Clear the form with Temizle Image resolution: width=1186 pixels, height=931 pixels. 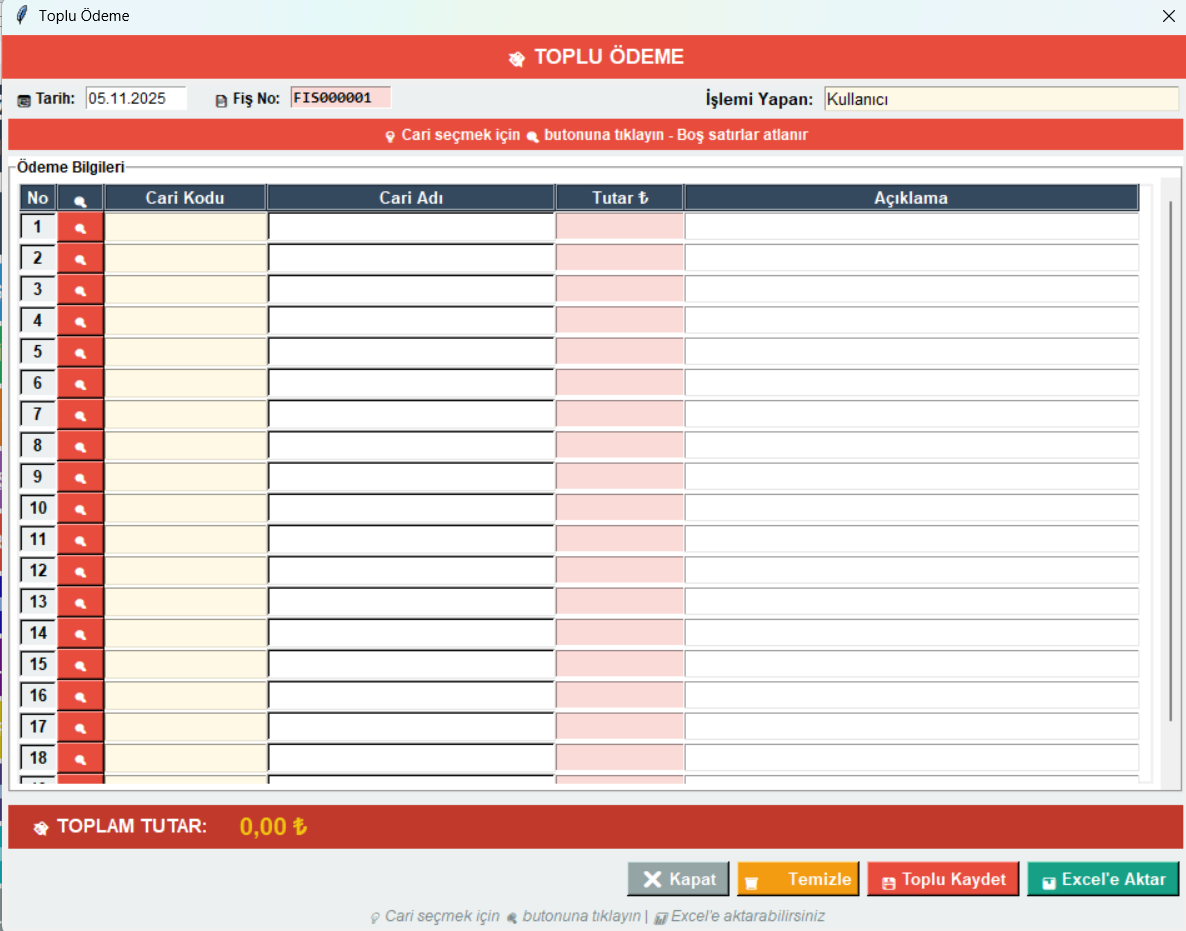pyautogui.click(x=798, y=879)
